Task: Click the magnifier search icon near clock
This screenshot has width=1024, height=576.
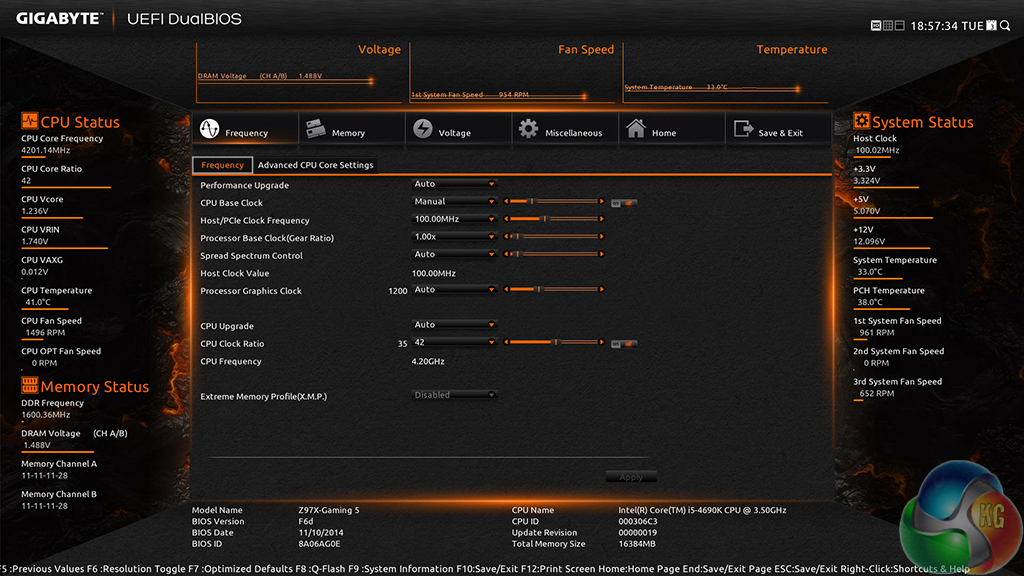Action: pos(1007,25)
